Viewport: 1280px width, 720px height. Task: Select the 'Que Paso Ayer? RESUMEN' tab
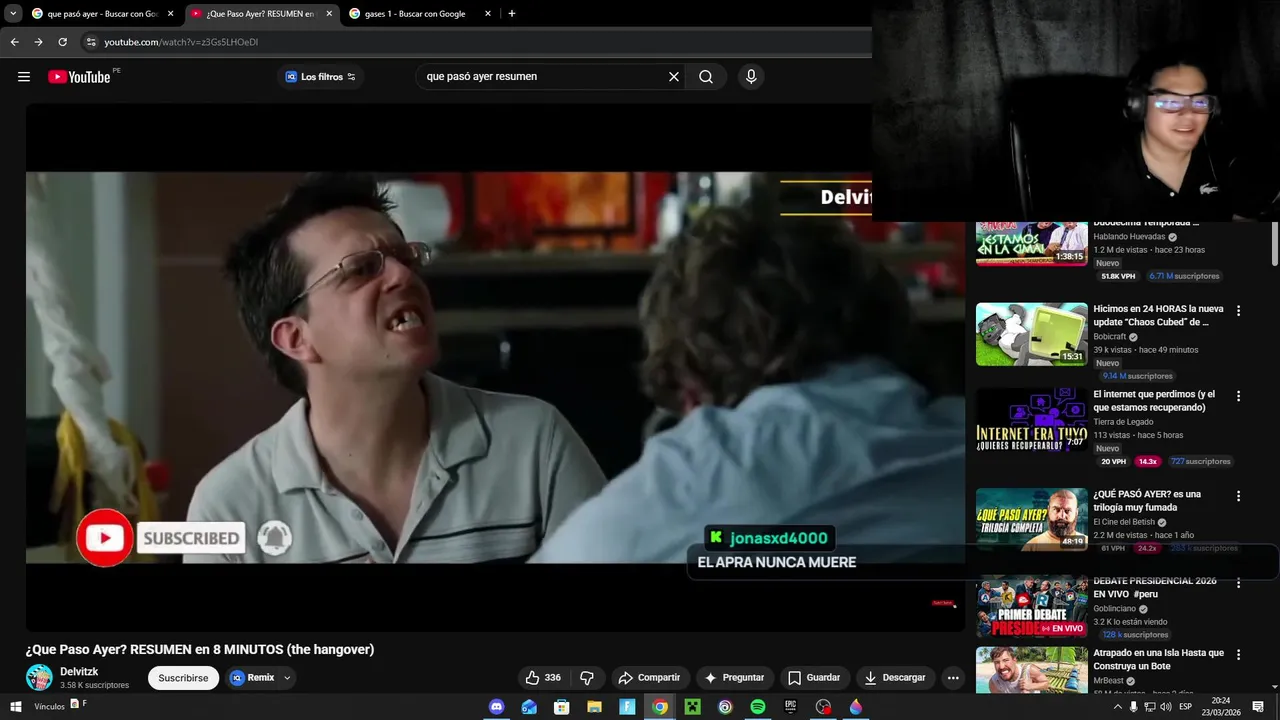click(262, 14)
